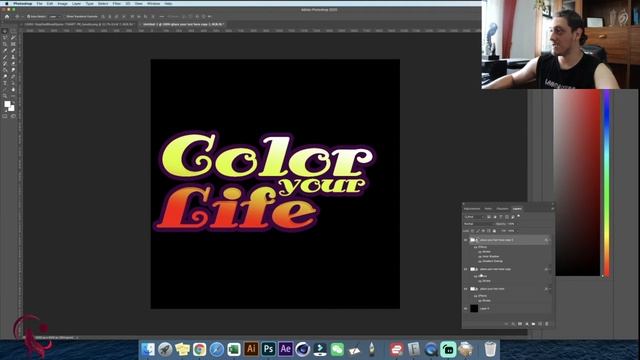Open Illustrator from the Dock
The width and height of the screenshot is (640, 360).
click(x=251, y=349)
